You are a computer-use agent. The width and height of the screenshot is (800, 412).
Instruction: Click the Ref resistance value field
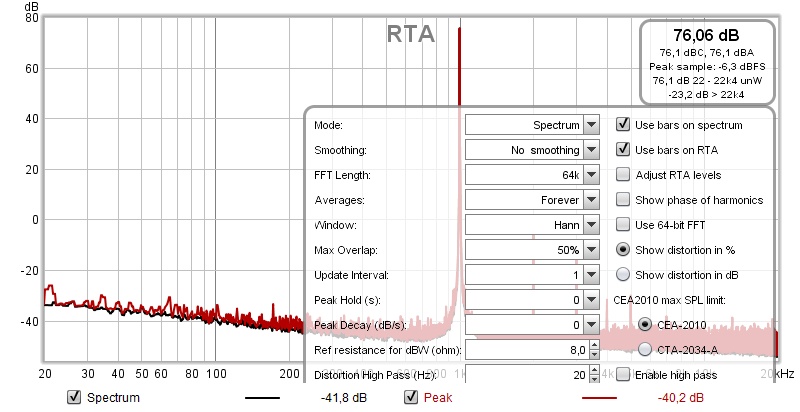tap(526, 350)
